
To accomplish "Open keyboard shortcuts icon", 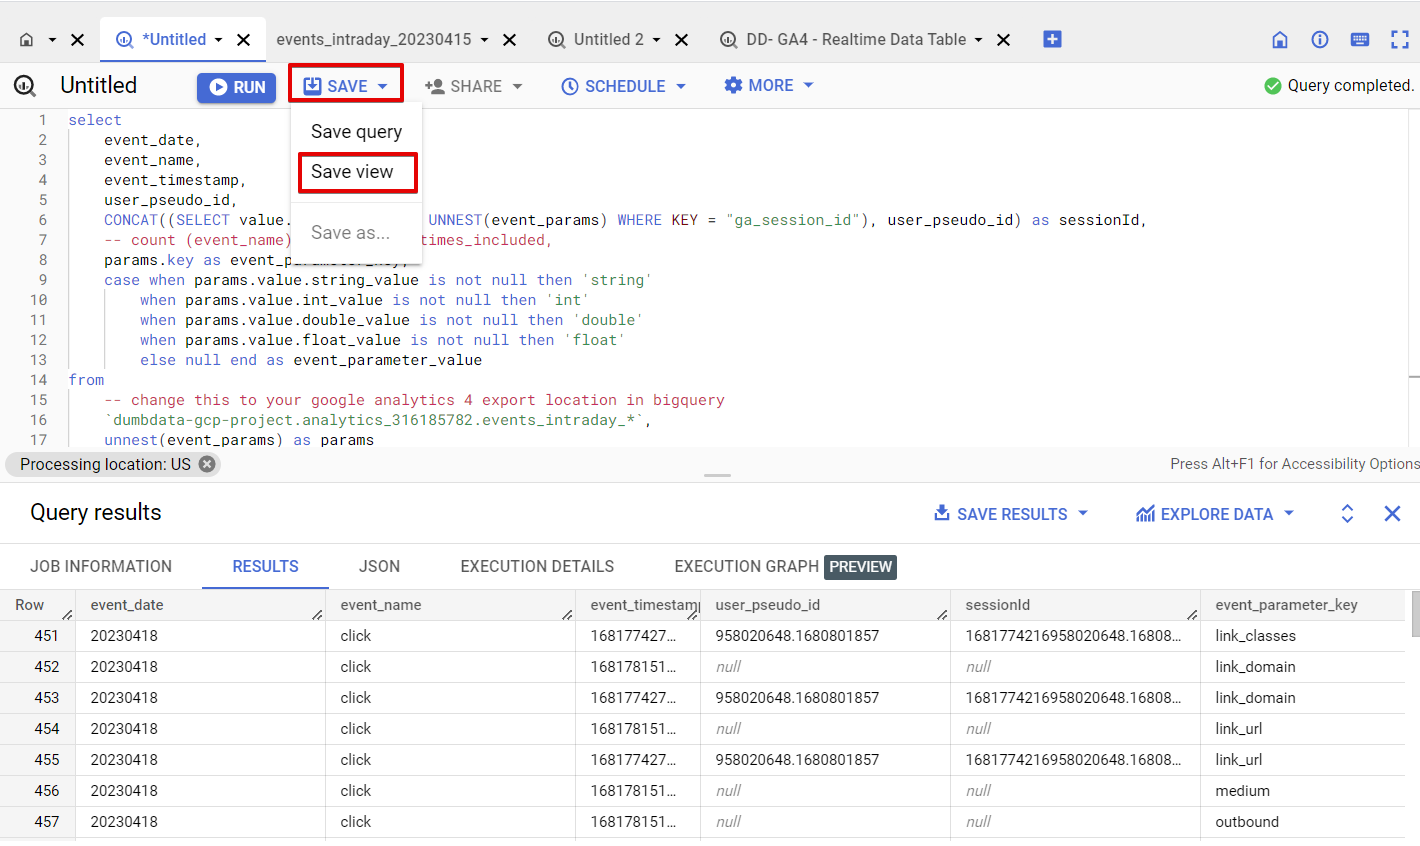I will 1360,40.
